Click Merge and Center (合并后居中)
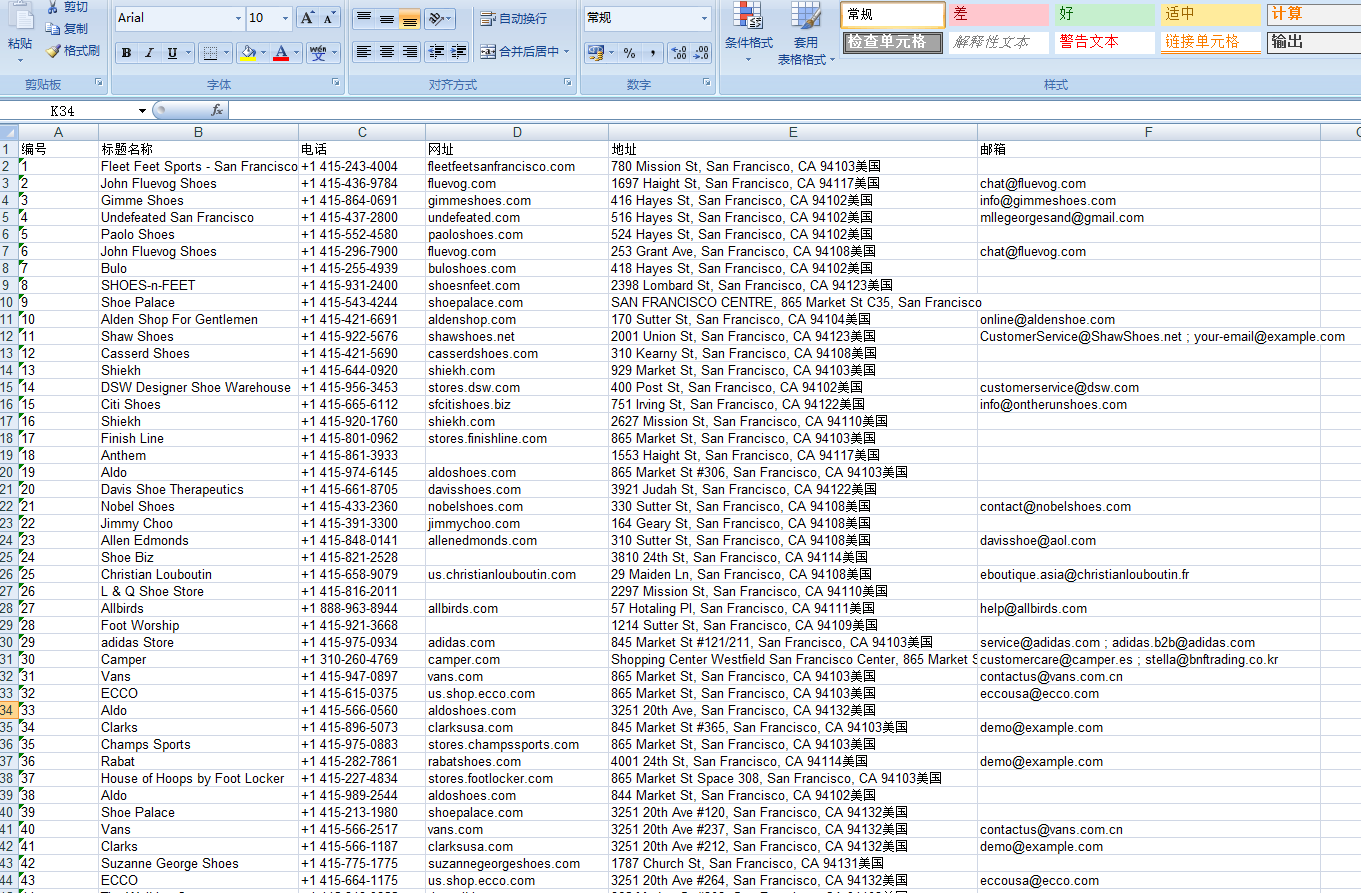Image resolution: width=1361 pixels, height=893 pixels. [x=519, y=52]
